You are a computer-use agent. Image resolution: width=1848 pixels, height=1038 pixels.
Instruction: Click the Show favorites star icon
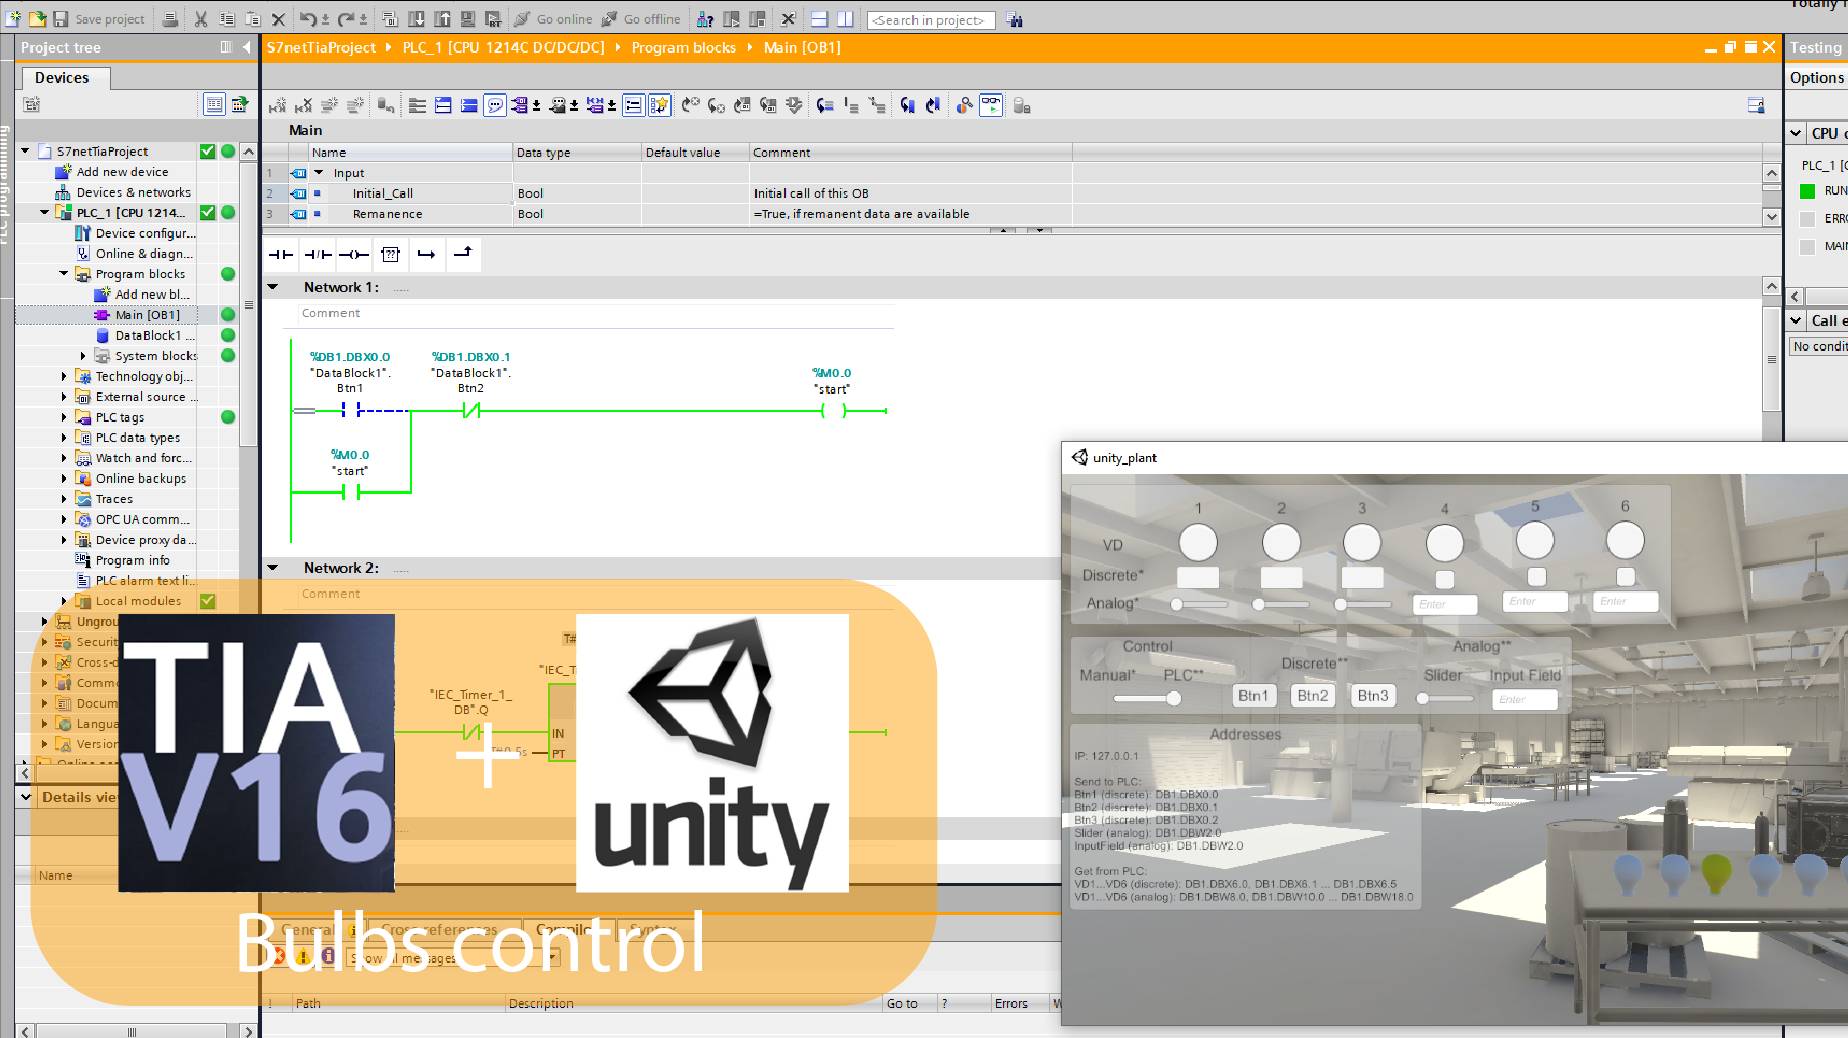(x=659, y=105)
